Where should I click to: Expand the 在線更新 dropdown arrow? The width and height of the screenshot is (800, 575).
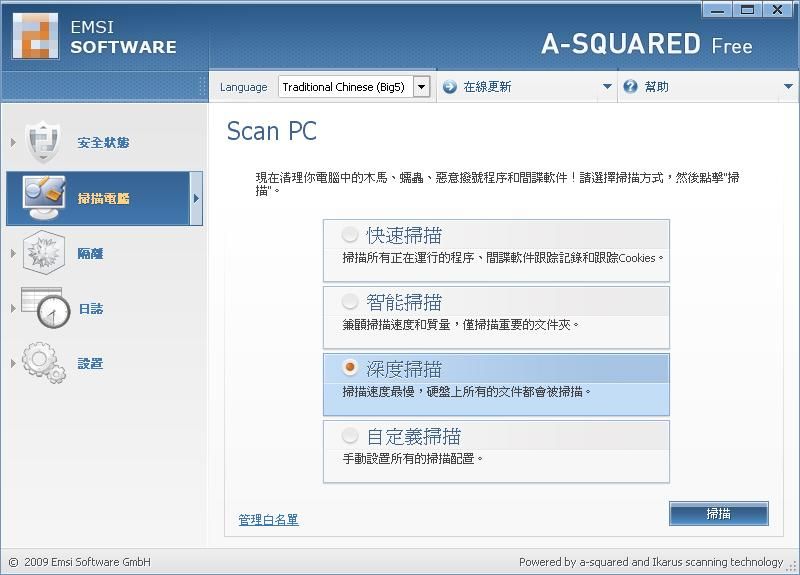tap(606, 87)
